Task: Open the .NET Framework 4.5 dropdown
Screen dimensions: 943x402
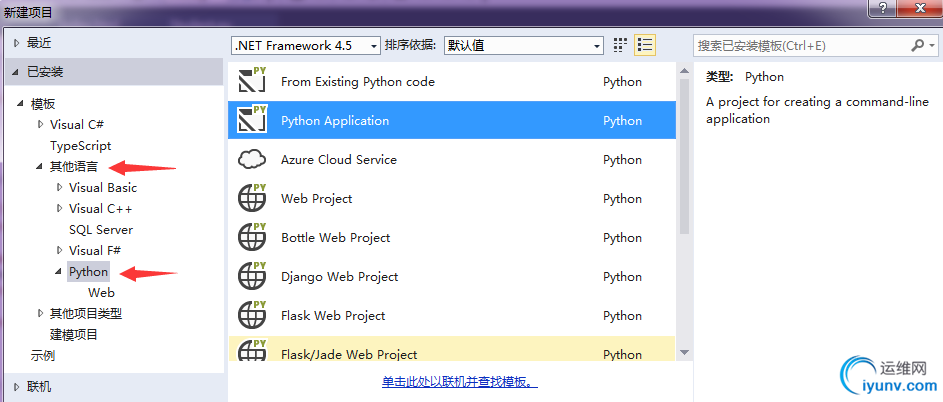Action: tap(306, 46)
